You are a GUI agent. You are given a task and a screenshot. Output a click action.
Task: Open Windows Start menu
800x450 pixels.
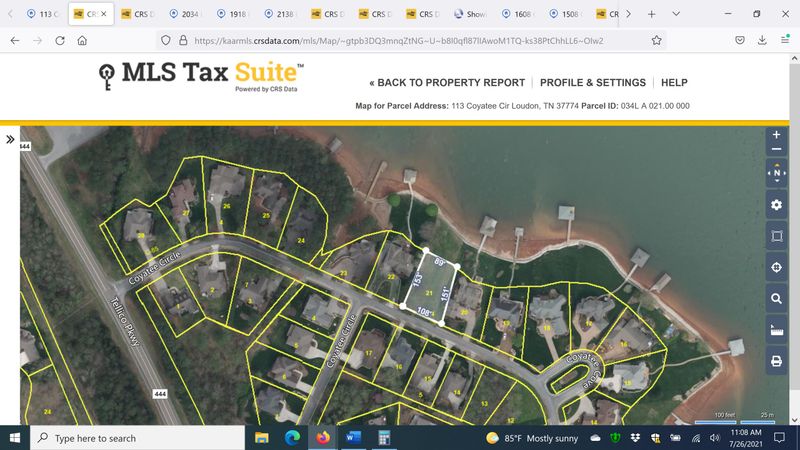(x=15, y=438)
